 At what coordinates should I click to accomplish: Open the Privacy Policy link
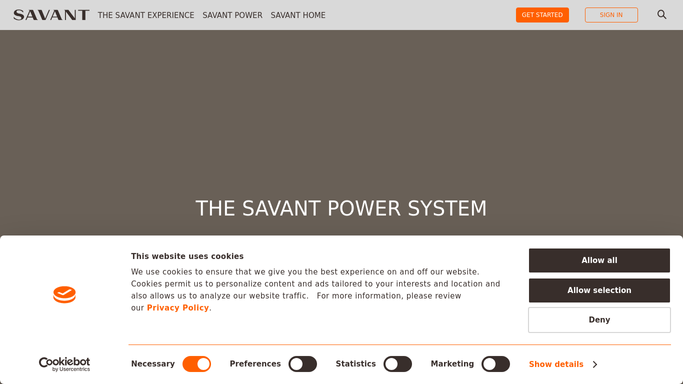(x=178, y=308)
